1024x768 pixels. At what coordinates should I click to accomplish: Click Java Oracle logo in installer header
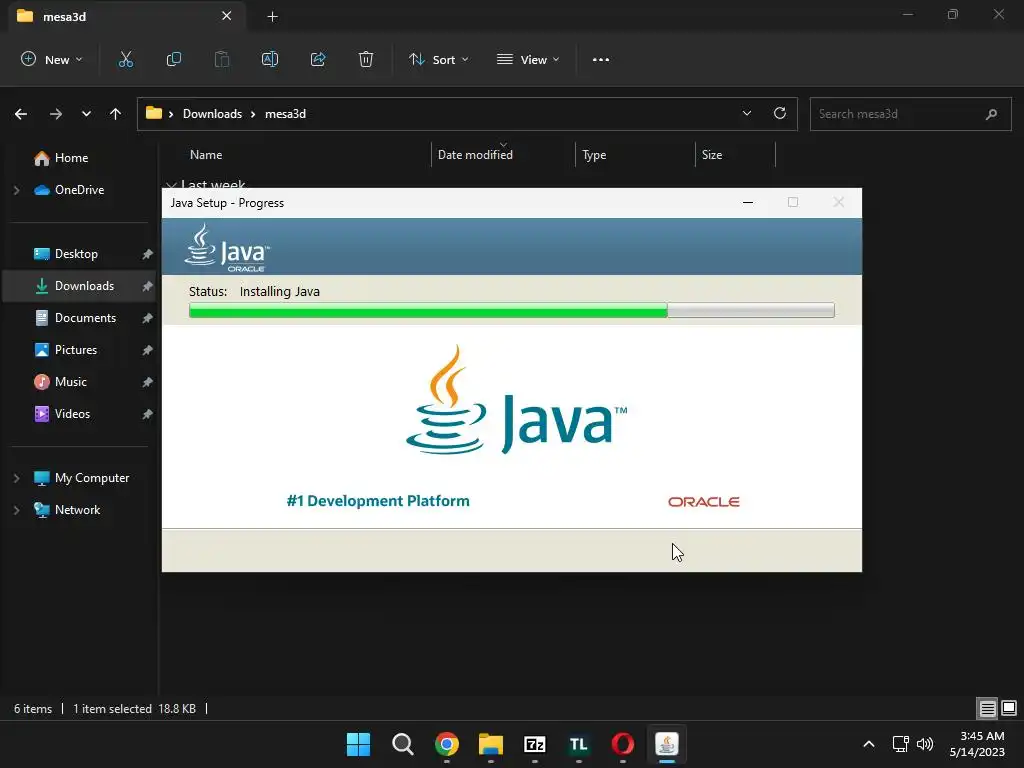coord(227,248)
